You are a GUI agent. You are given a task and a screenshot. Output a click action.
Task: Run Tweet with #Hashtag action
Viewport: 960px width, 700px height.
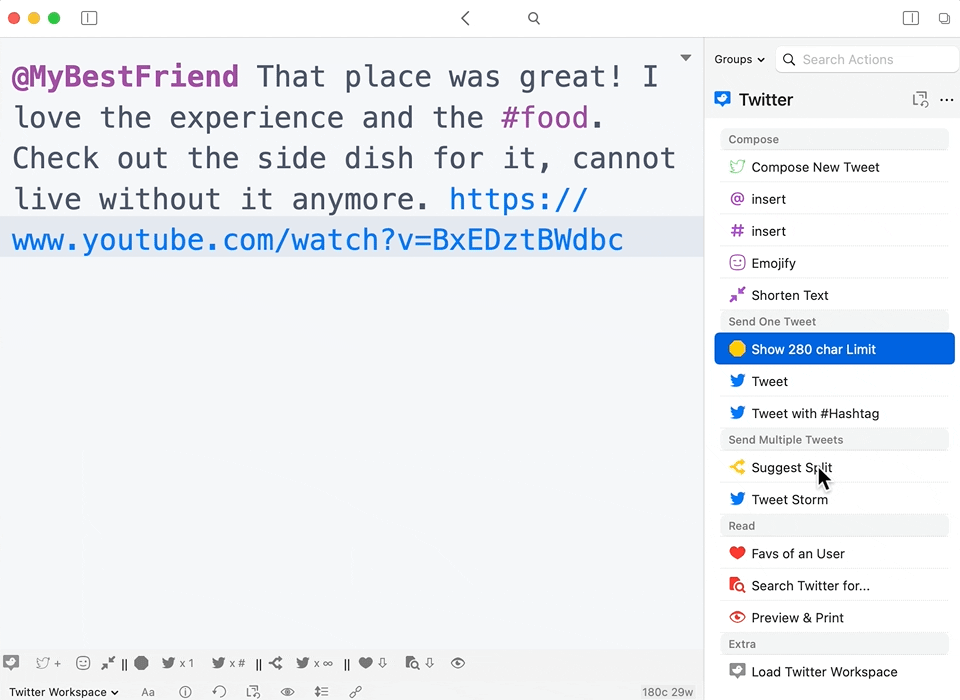[834, 413]
